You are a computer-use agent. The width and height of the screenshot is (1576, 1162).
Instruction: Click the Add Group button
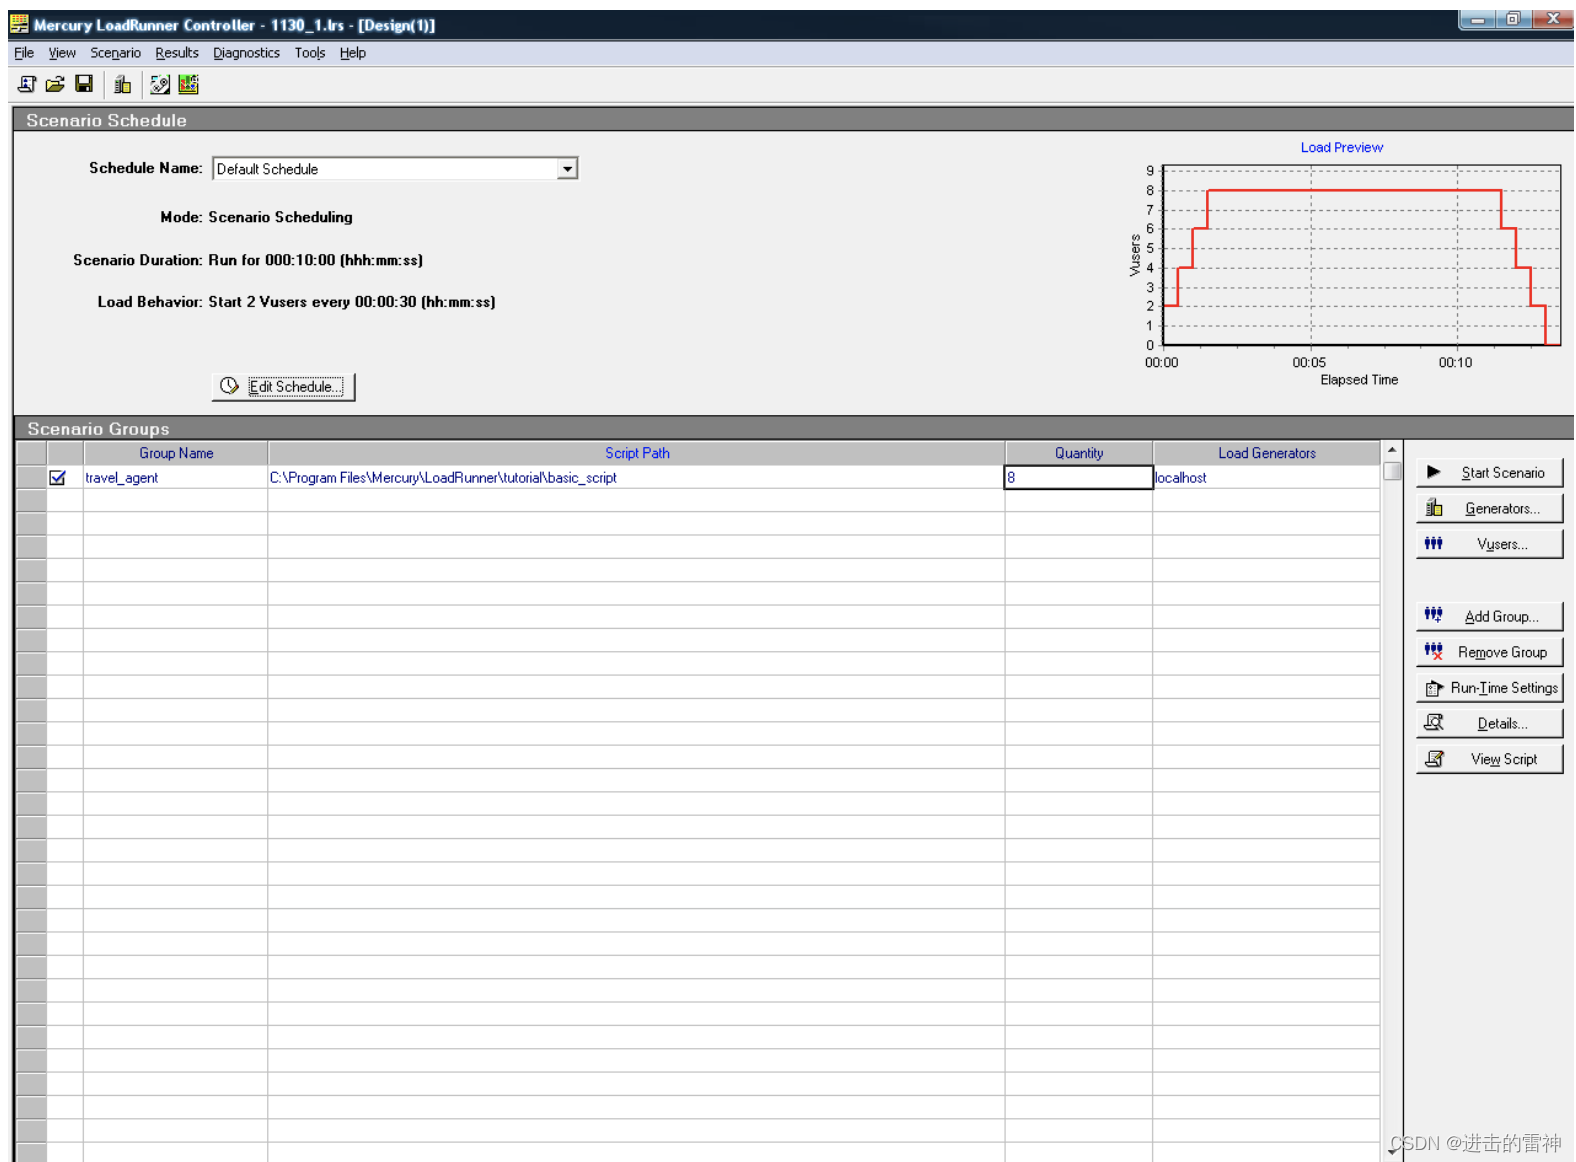pos(1489,616)
